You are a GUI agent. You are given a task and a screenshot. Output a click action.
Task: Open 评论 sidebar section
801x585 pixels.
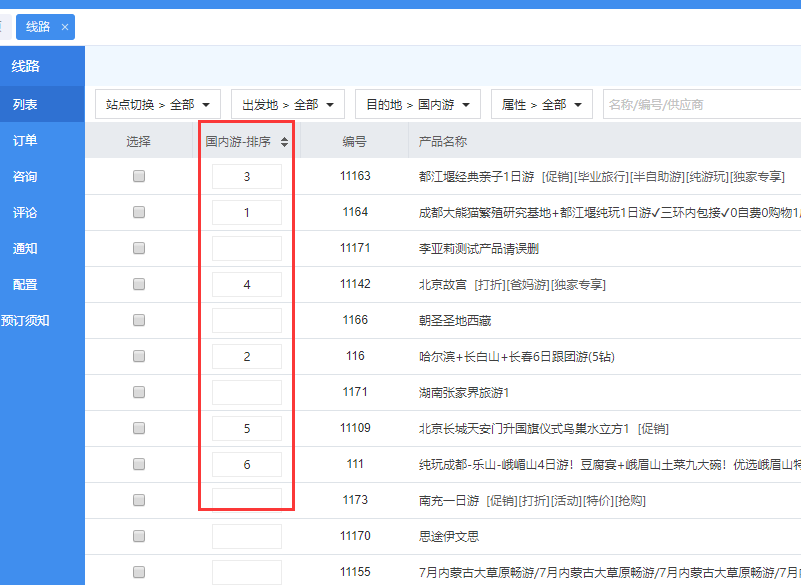tap(26, 212)
